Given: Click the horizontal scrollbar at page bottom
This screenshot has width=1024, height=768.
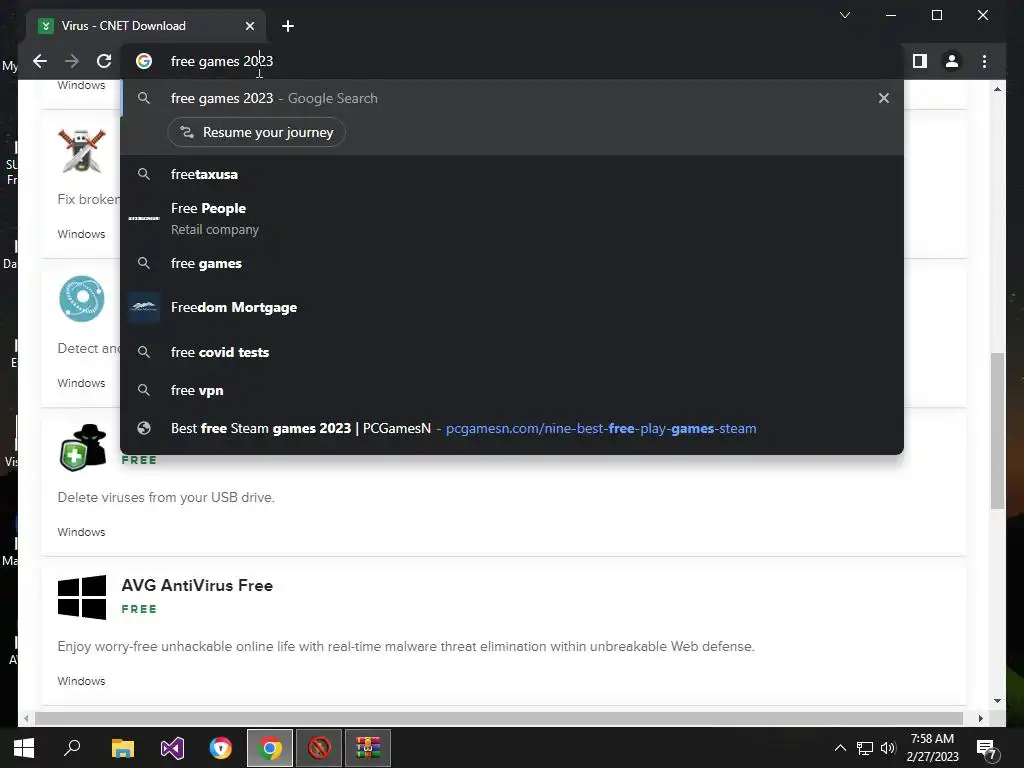Looking at the screenshot, I should click(x=499, y=718).
